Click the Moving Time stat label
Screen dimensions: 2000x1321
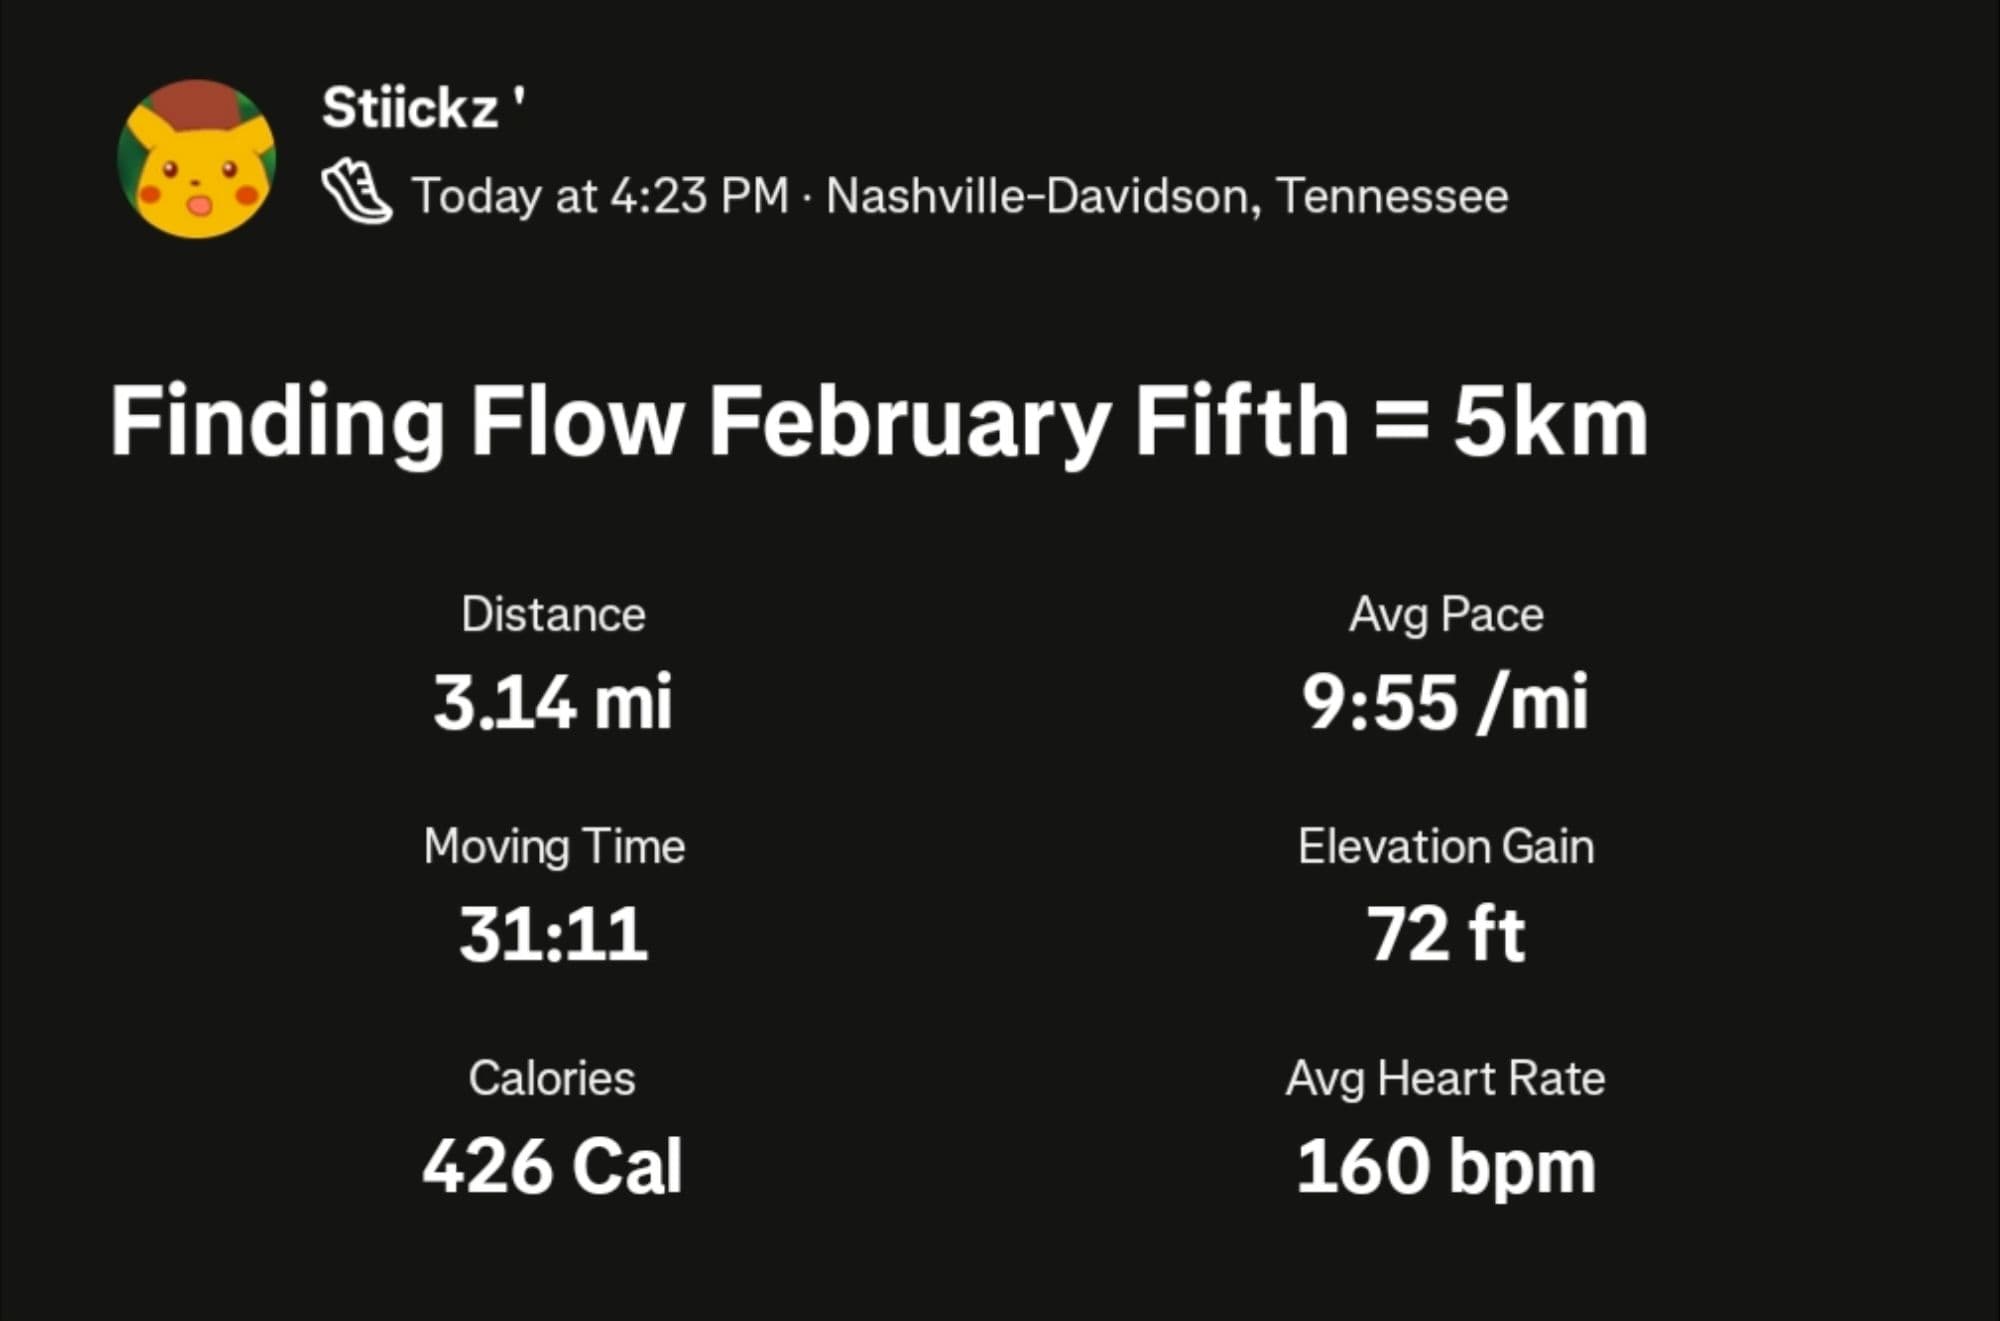[x=554, y=846]
